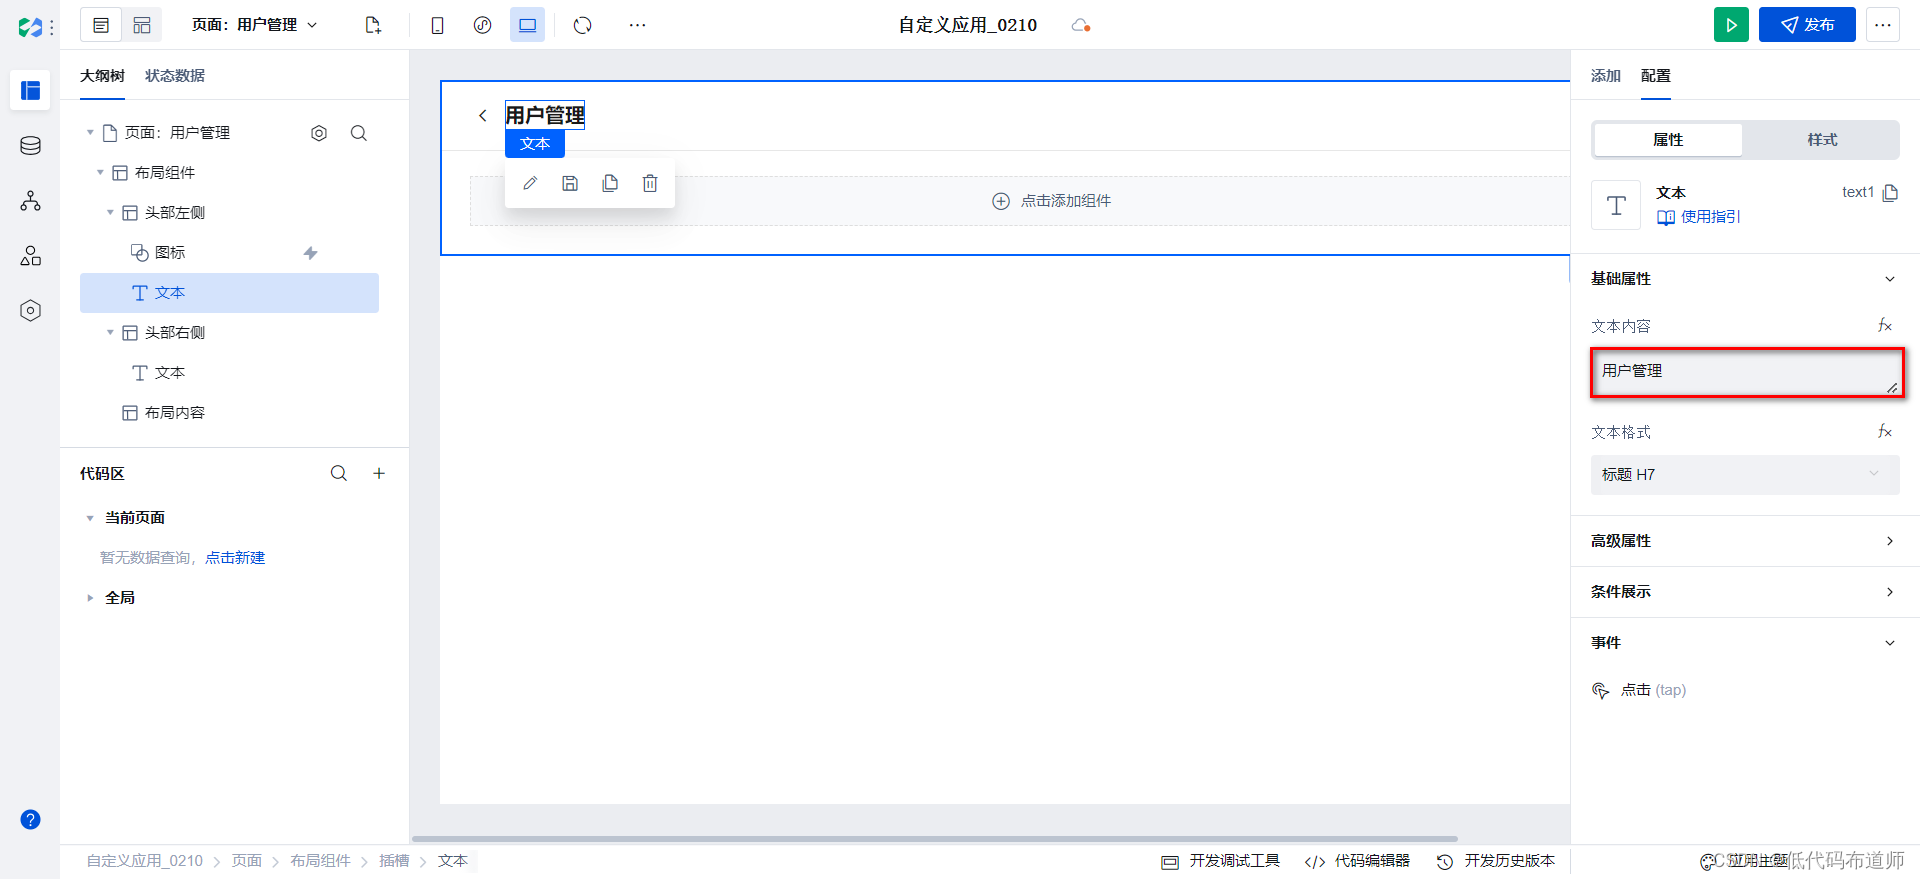This screenshot has width=1920, height=879.
Task: Add new item in 代码区 with plus
Action: pyautogui.click(x=379, y=473)
